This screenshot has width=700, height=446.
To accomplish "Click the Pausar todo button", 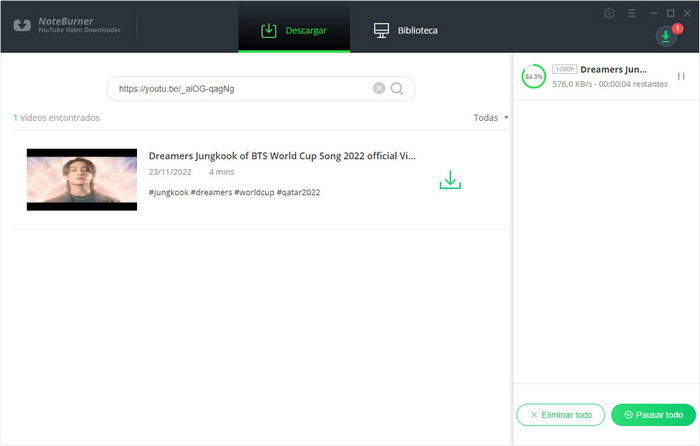I will [x=654, y=415].
